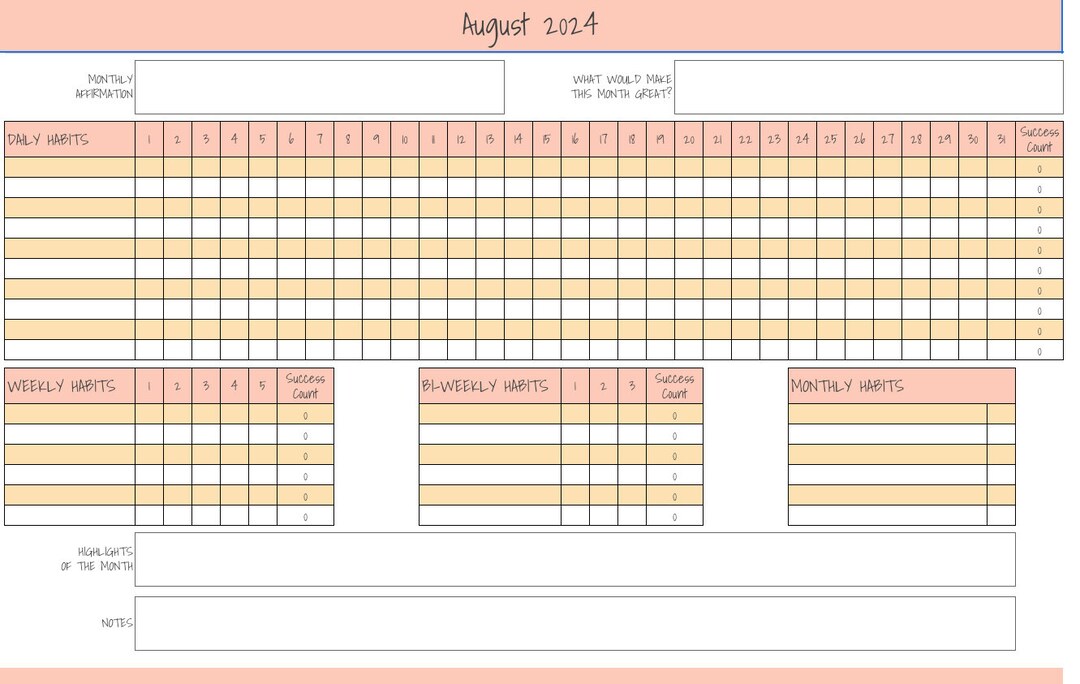Click day 1 column header under Daily Habits
Viewport: 1080px width, 684px height.
pos(149,139)
